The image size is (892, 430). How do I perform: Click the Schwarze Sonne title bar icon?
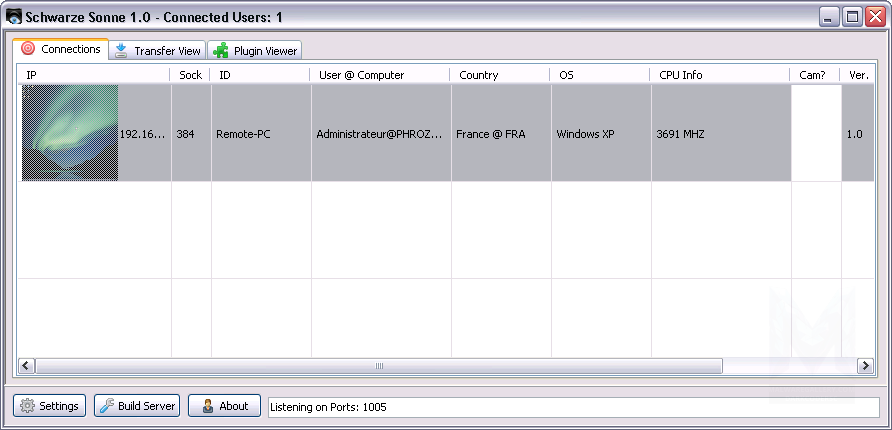(x=15, y=16)
